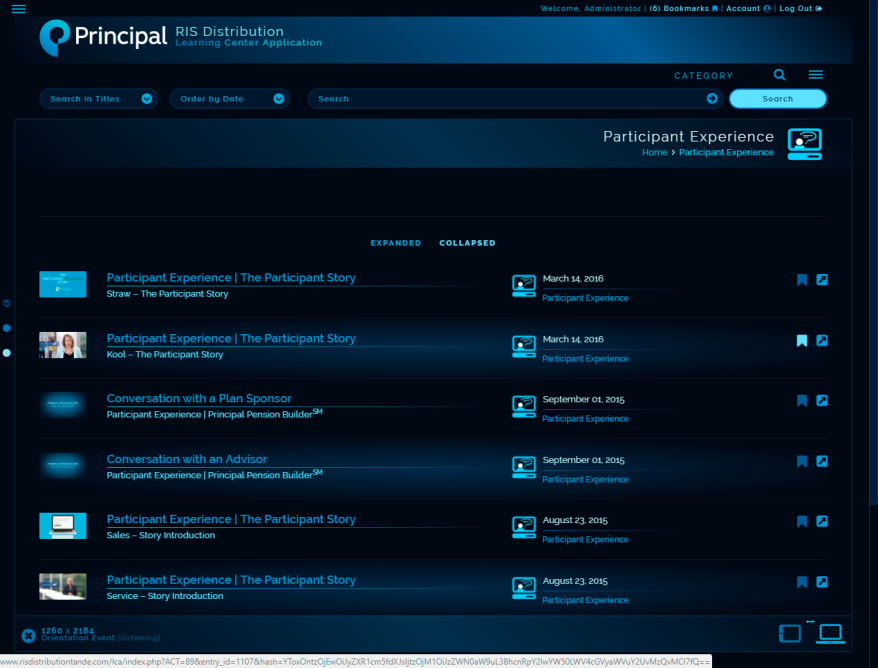Select the middle dot in left side navigation

7,328
